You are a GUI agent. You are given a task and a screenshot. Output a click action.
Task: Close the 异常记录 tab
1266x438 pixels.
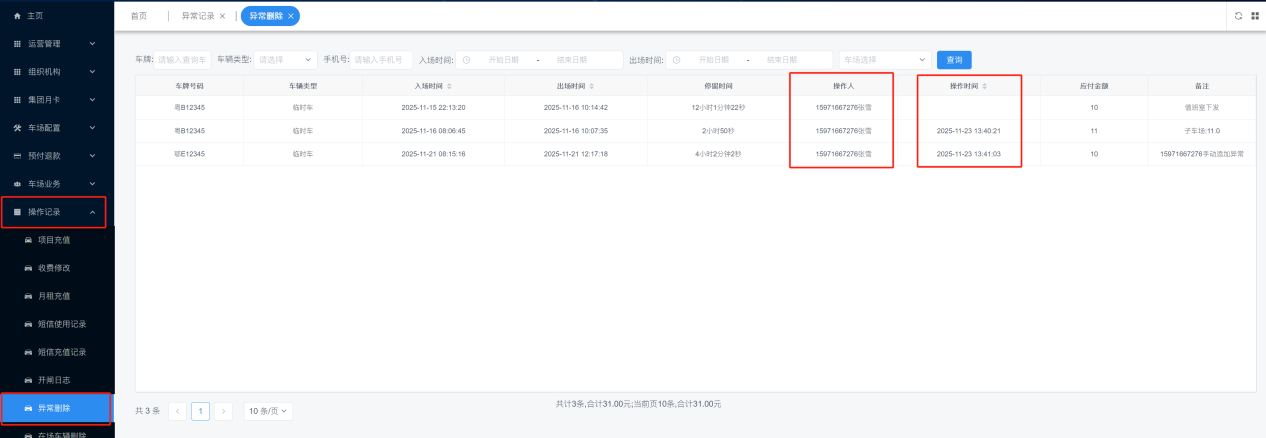click(222, 16)
